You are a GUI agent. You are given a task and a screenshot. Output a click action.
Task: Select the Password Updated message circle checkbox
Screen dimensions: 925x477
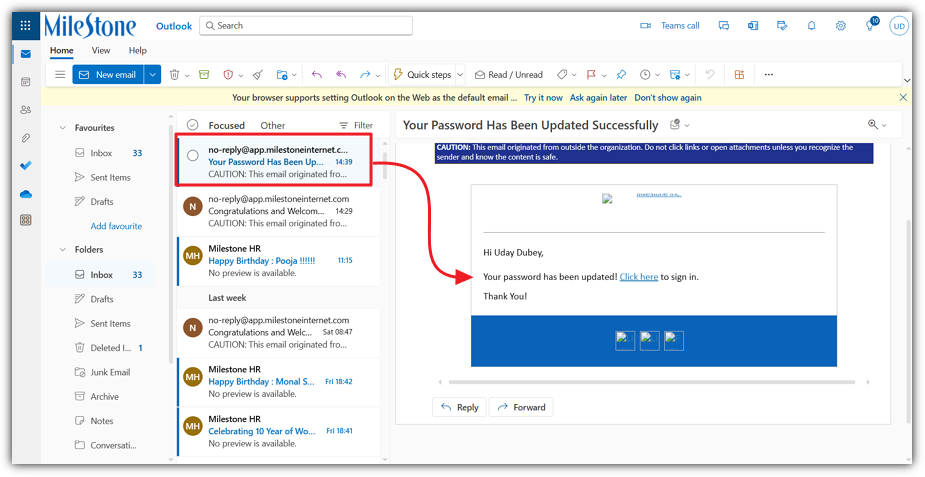pos(193,156)
